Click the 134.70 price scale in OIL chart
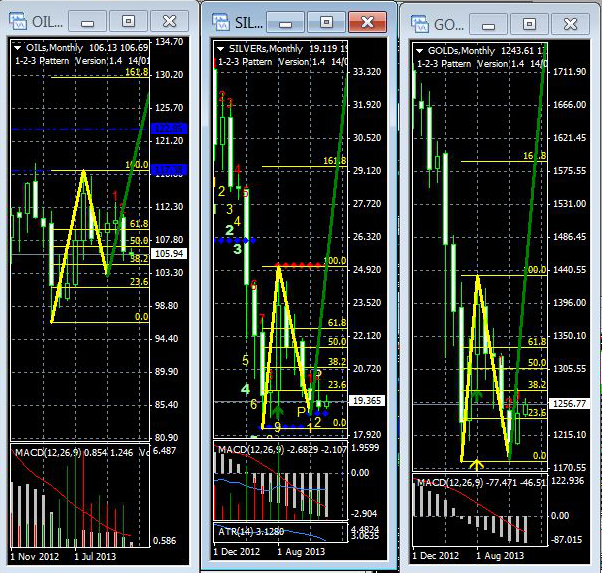This screenshot has width=602, height=573. (169, 41)
